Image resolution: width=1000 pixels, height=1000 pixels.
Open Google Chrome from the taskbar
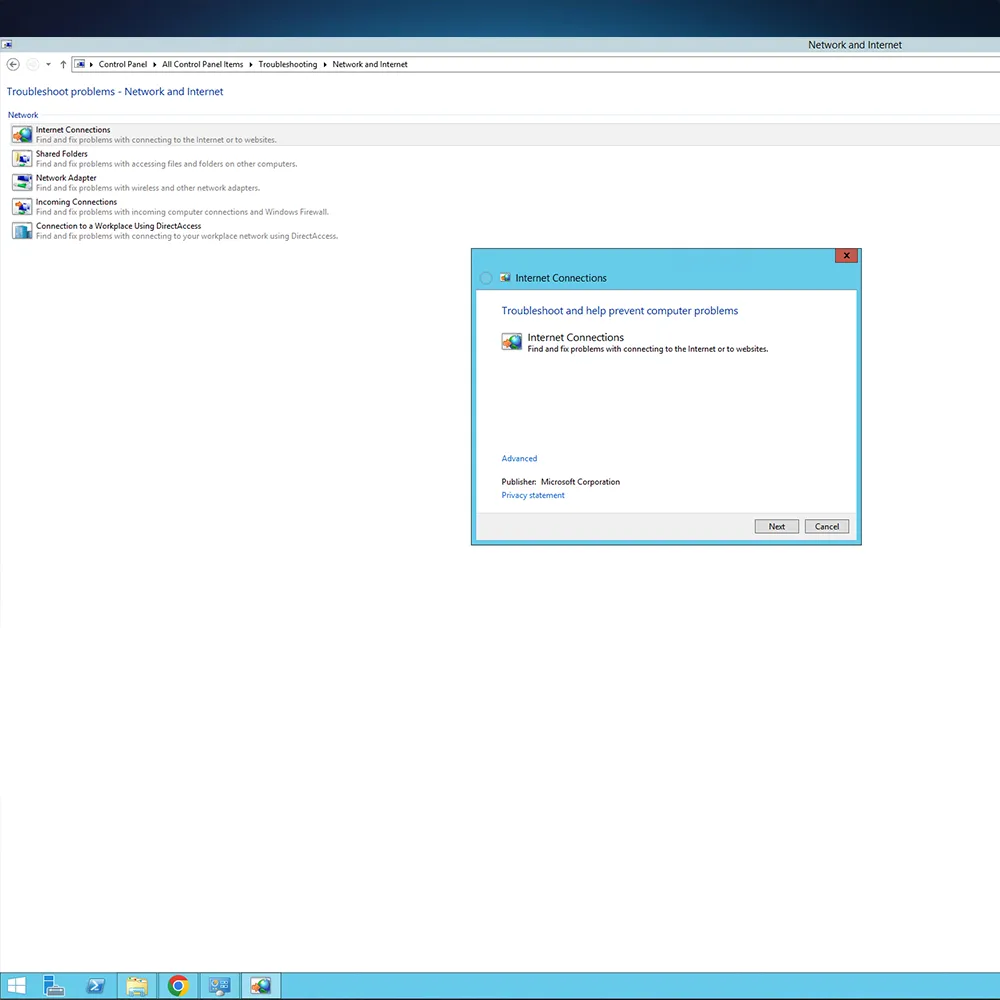(x=178, y=986)
